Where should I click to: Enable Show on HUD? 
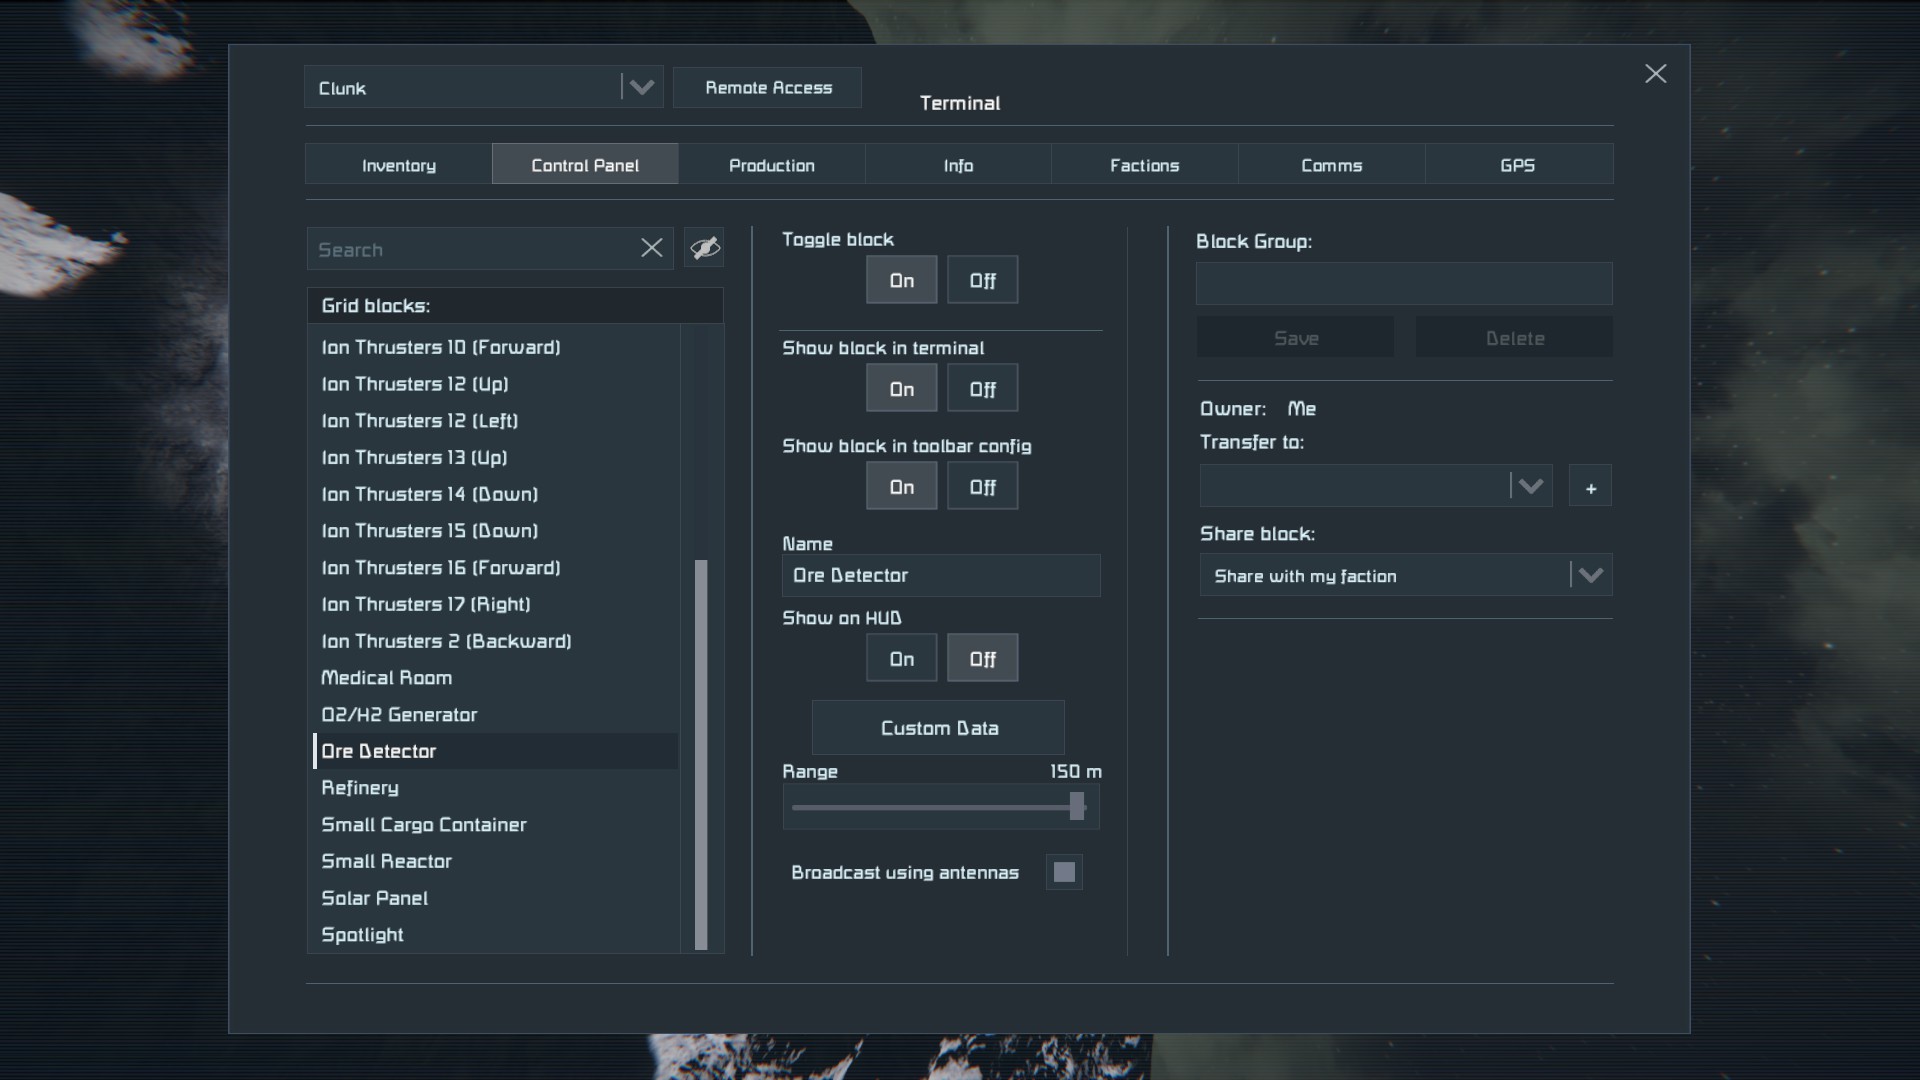(x=901, y=659)
